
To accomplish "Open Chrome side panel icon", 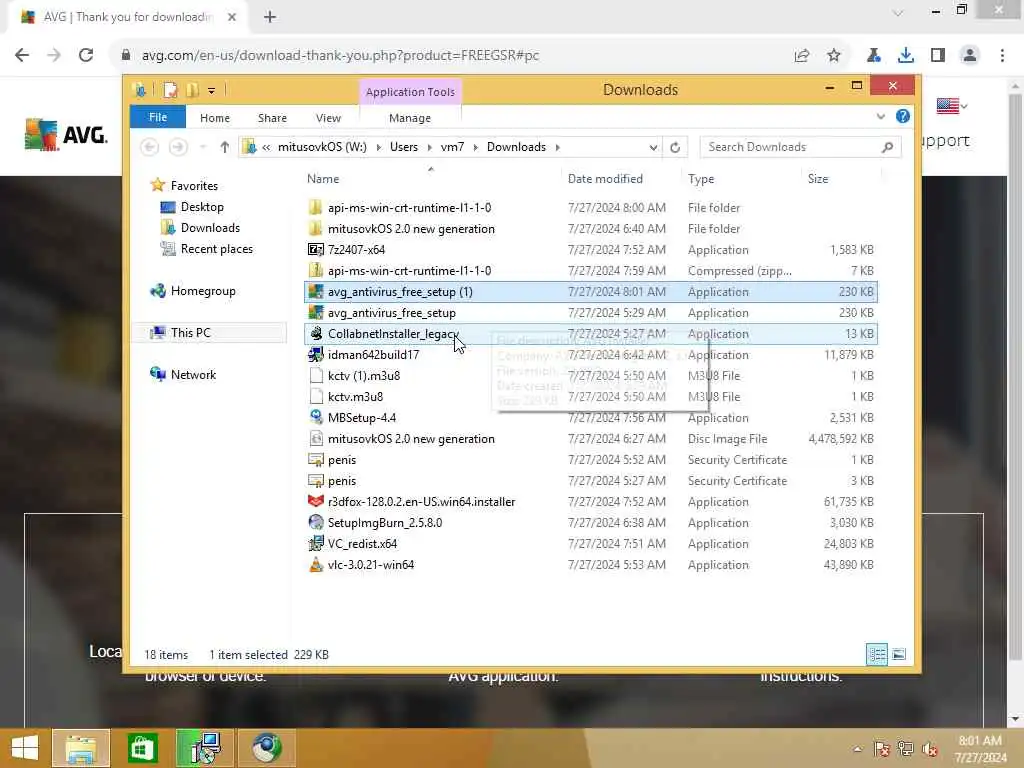I will (938, 56).
